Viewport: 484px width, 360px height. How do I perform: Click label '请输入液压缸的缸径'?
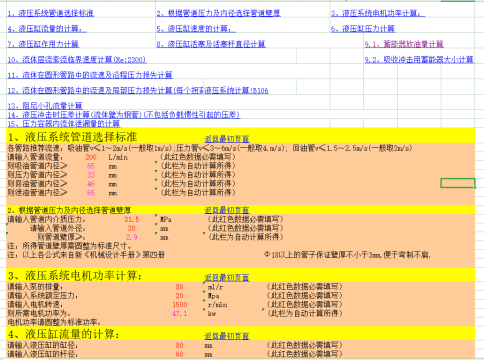tap(43, 345)
